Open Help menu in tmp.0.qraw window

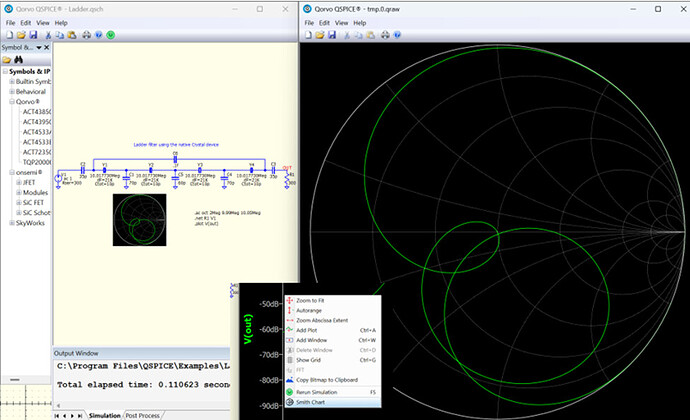coord(360,23)
